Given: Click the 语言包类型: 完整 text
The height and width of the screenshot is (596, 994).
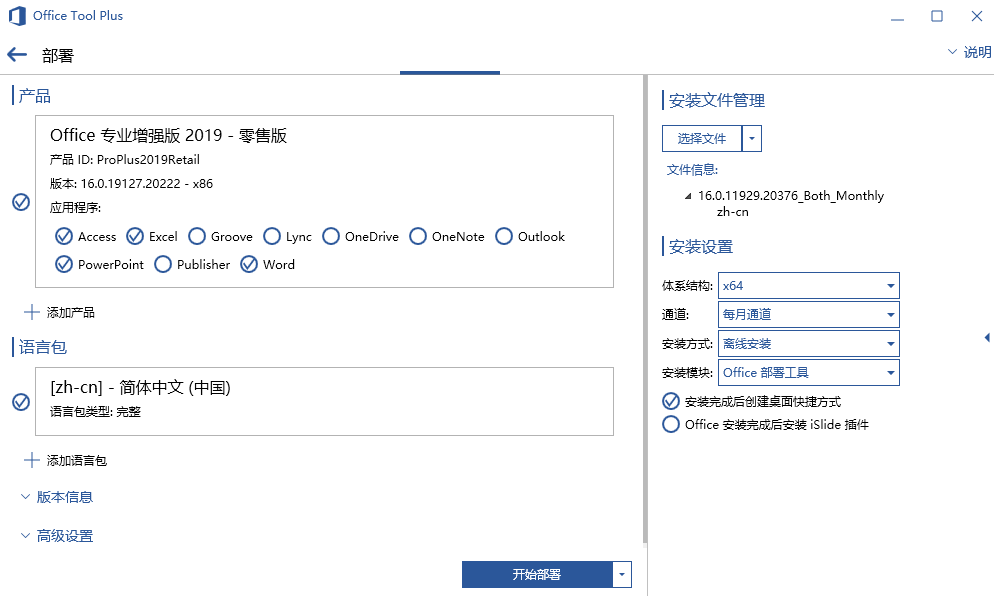Looking at the screenshot, I should click(x=95, y=411).
